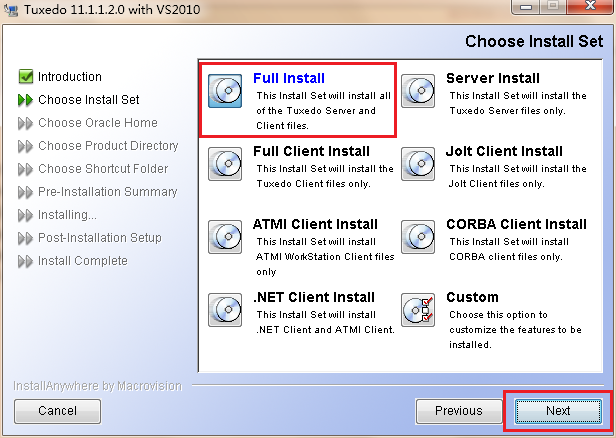
Task: Cancel the Tuxedo installation
Action: 57,410
